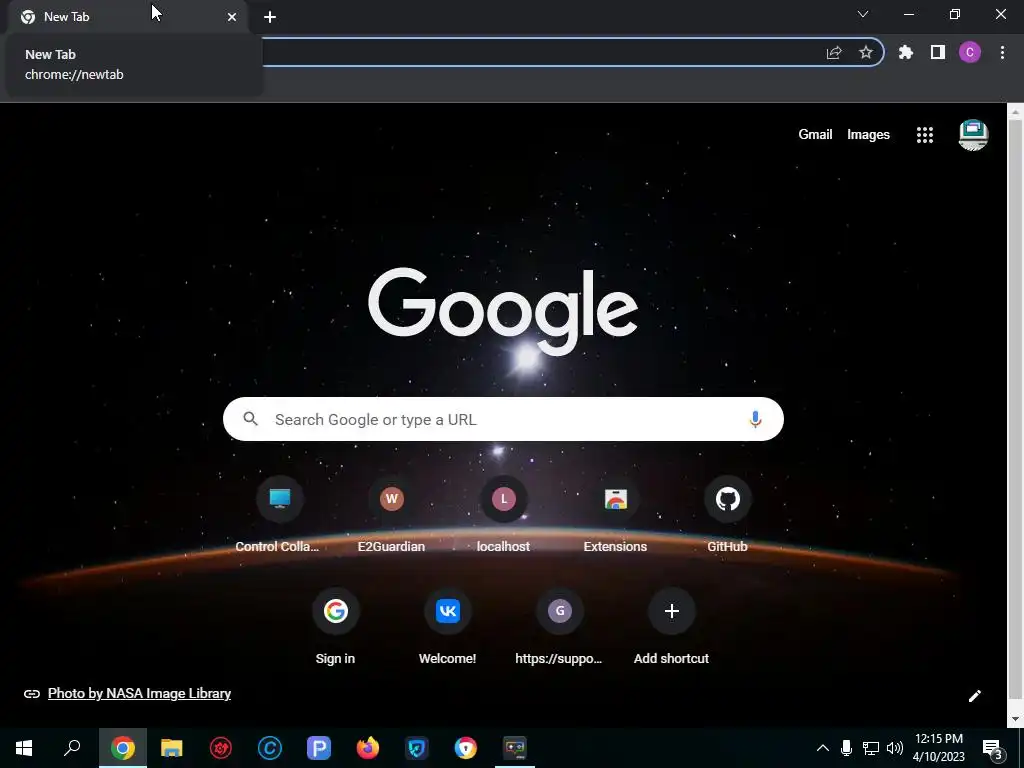Open network tray icon

click(x=871, y=748)
